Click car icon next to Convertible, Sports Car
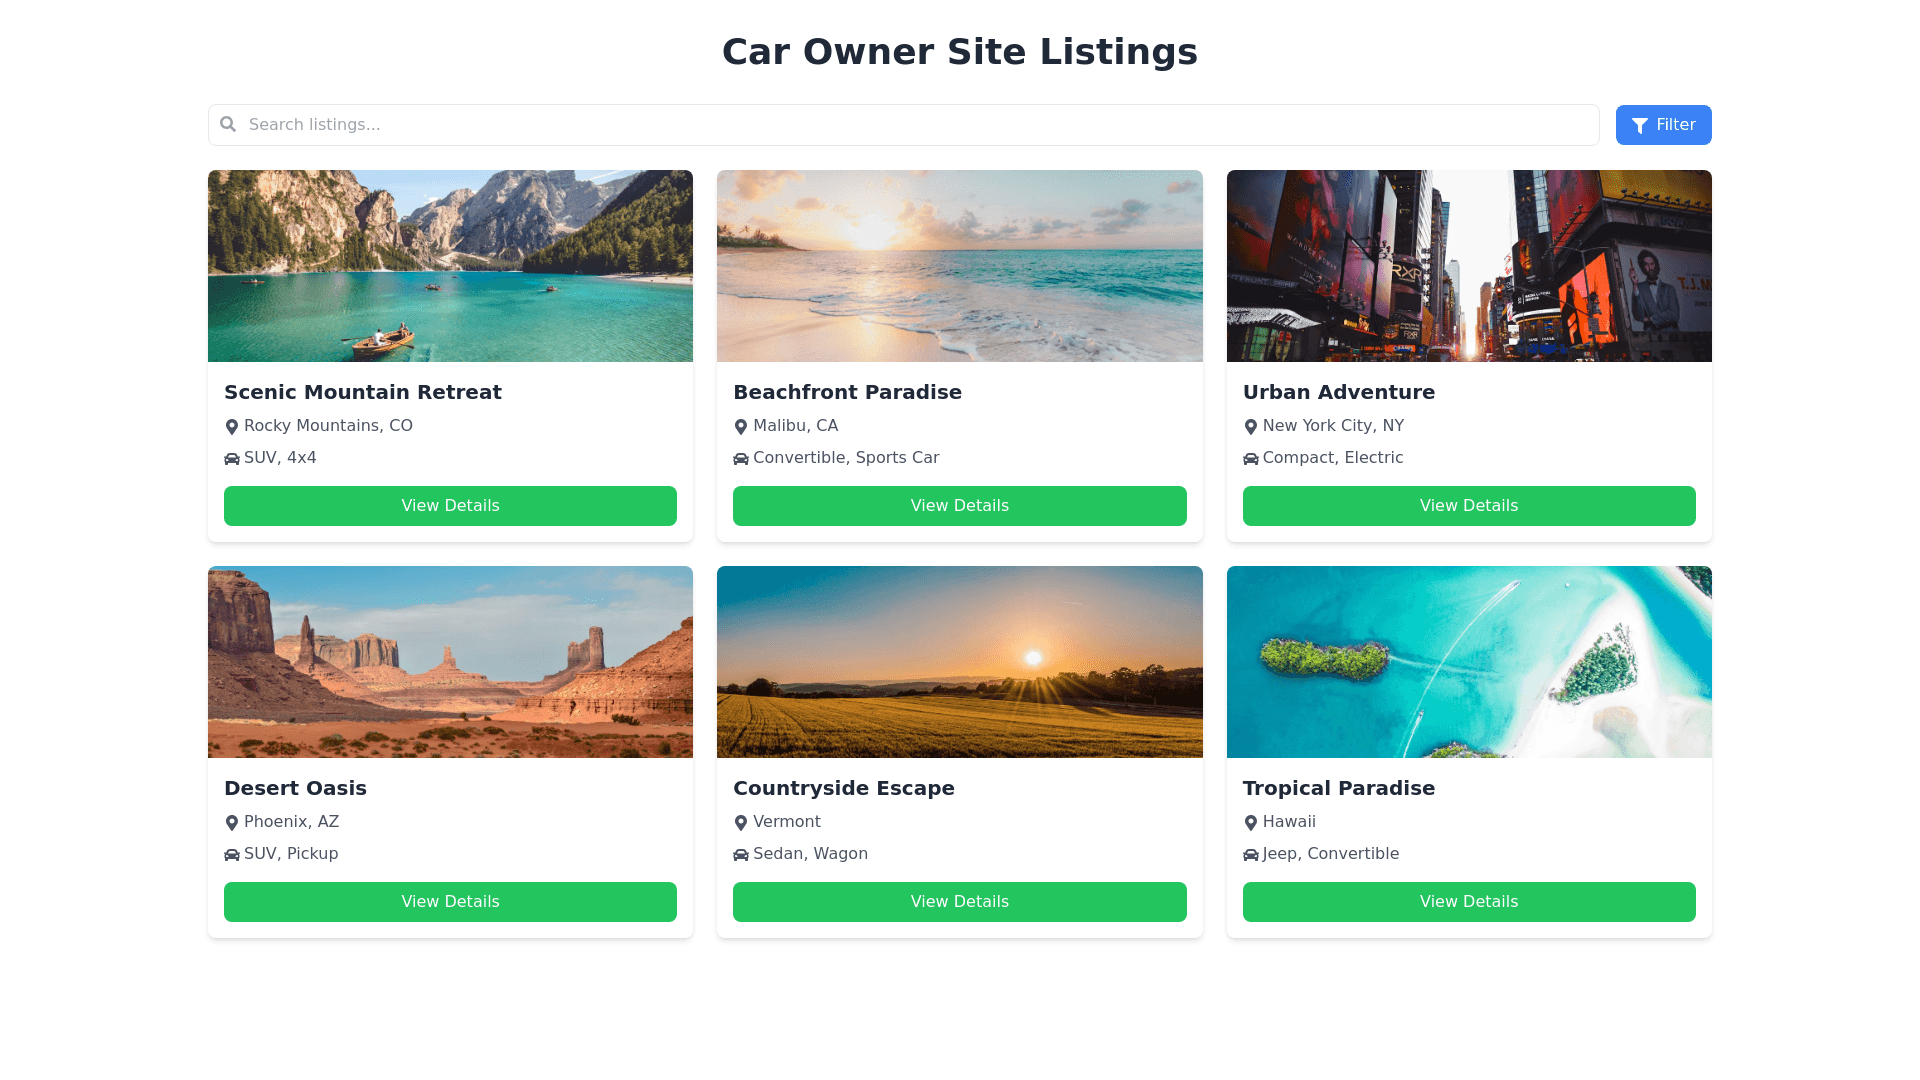 (x=741, y=459)
